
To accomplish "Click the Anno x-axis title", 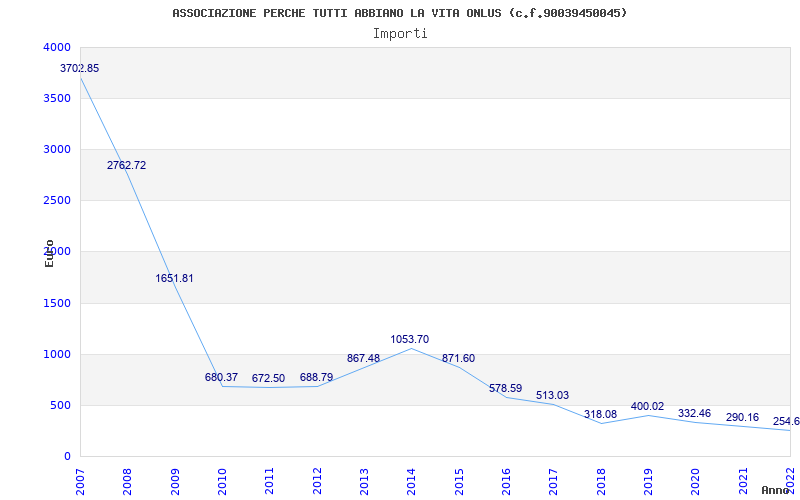I will [776, 490].
